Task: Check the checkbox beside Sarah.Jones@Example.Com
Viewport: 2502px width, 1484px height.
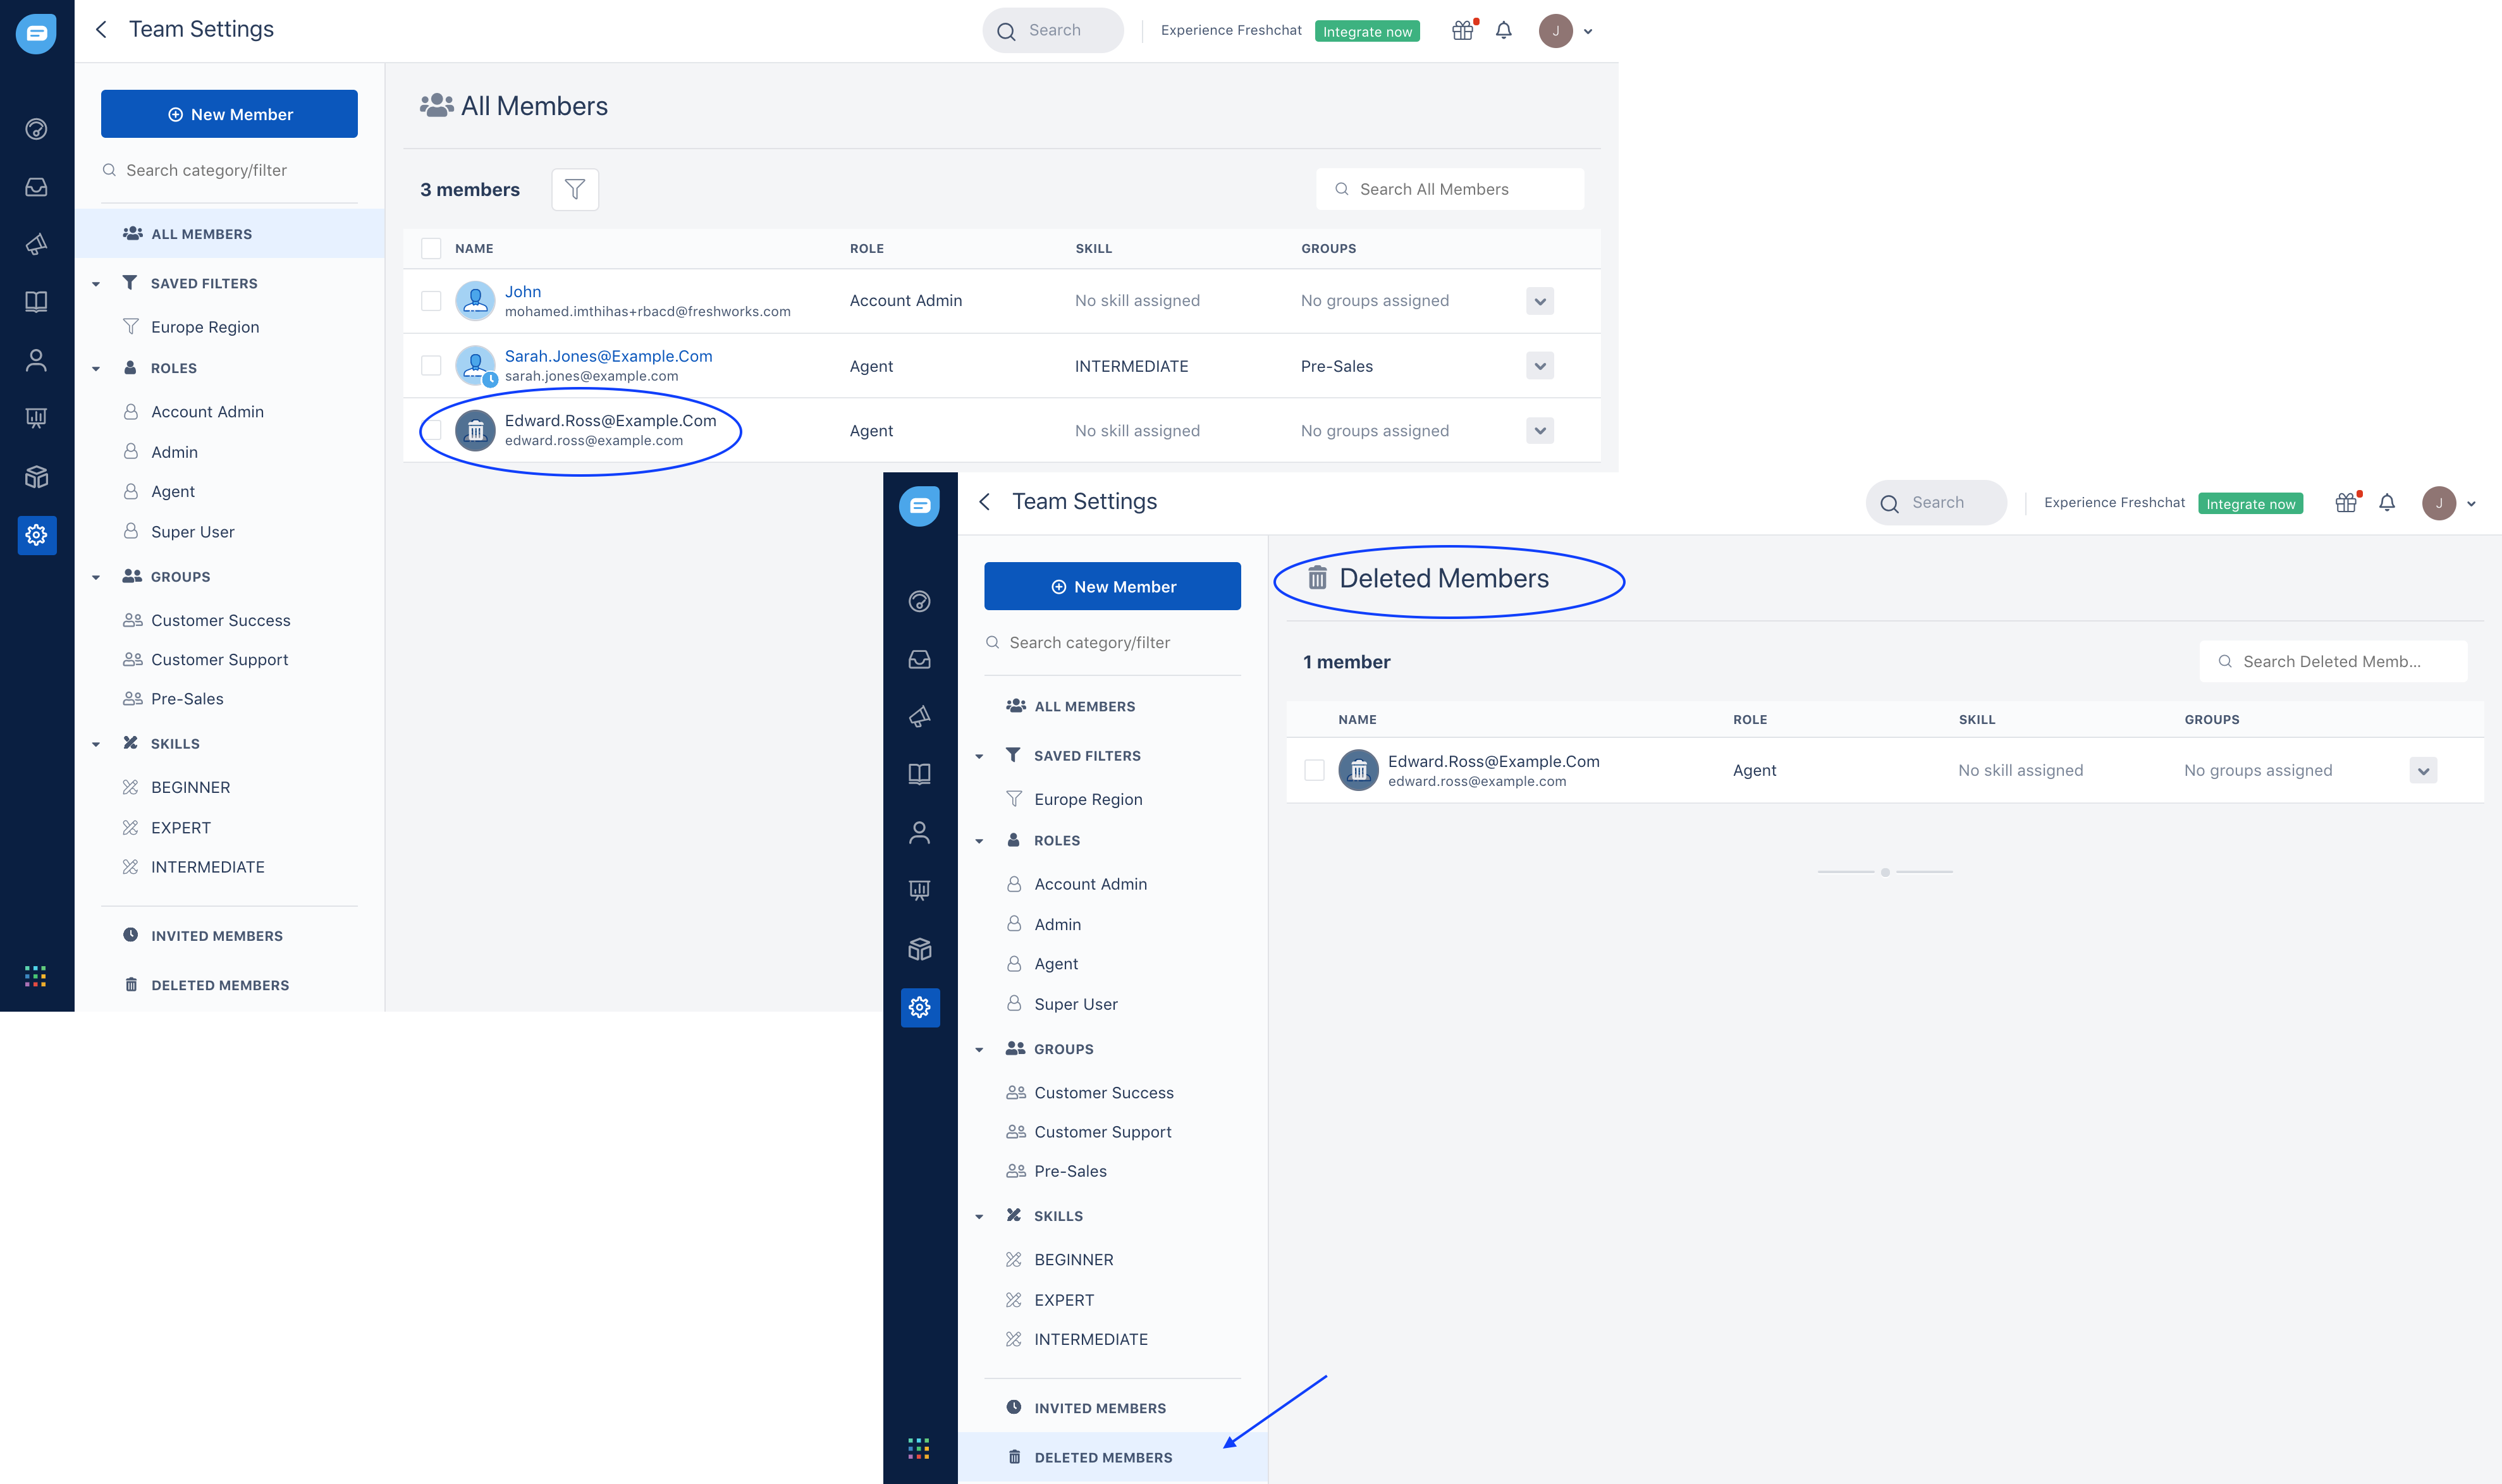Action: pos(431,365)
